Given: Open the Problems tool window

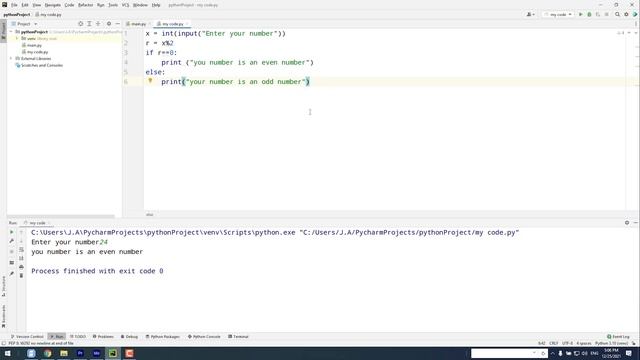Looking at the screenshot, I should pos(103,337).
